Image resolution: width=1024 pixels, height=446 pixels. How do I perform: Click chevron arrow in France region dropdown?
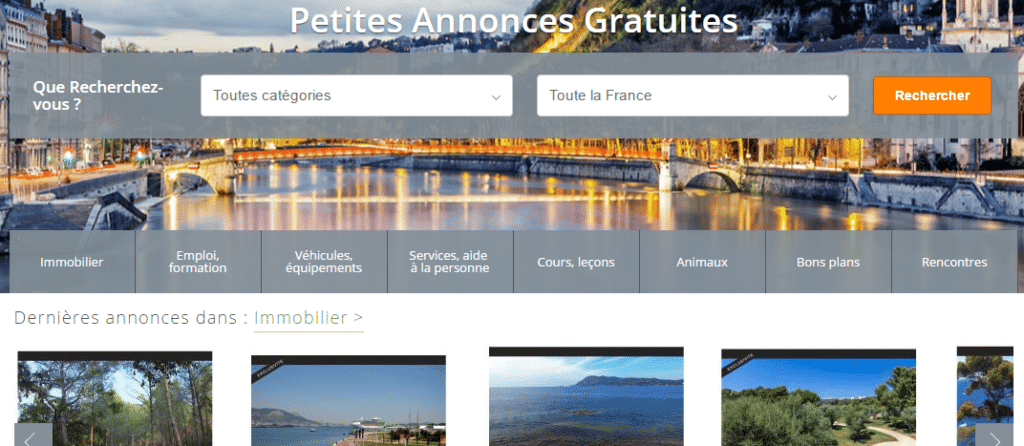point(832,97)
